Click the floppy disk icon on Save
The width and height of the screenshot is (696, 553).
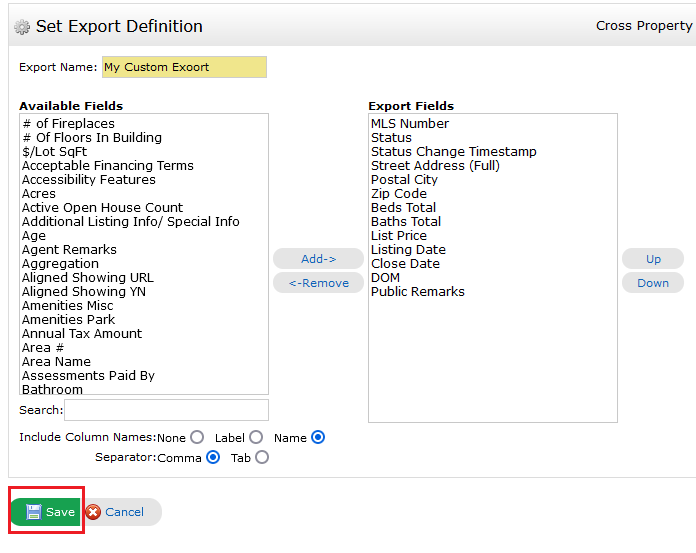(34, 512)
